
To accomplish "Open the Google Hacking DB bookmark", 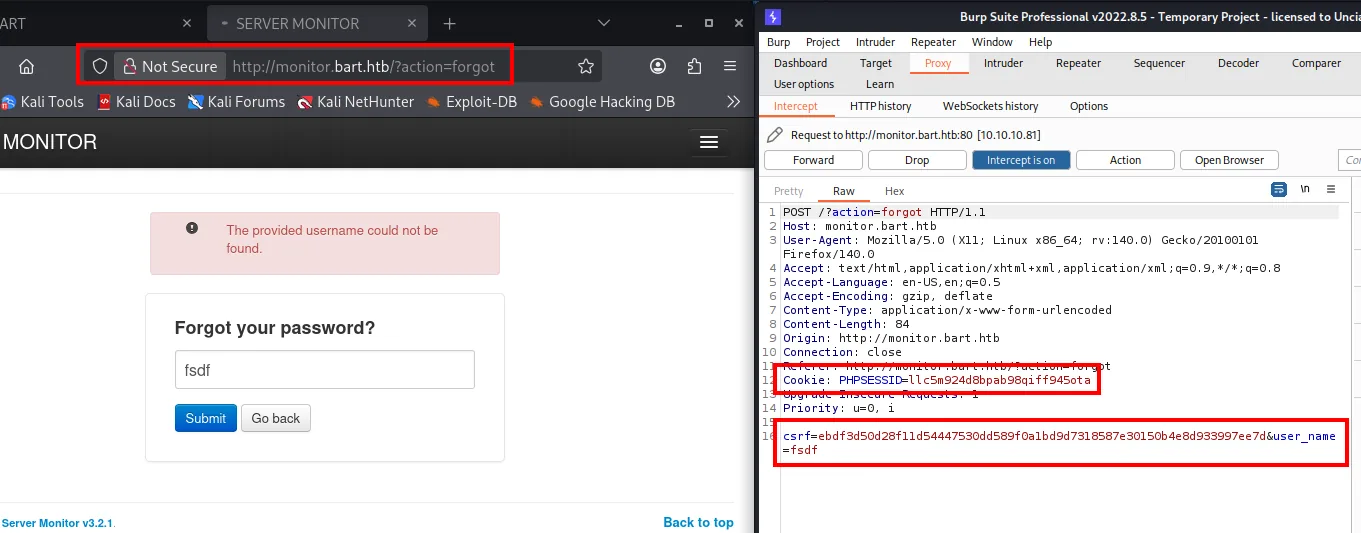I will pyautogui.click(x=602, y=101).
